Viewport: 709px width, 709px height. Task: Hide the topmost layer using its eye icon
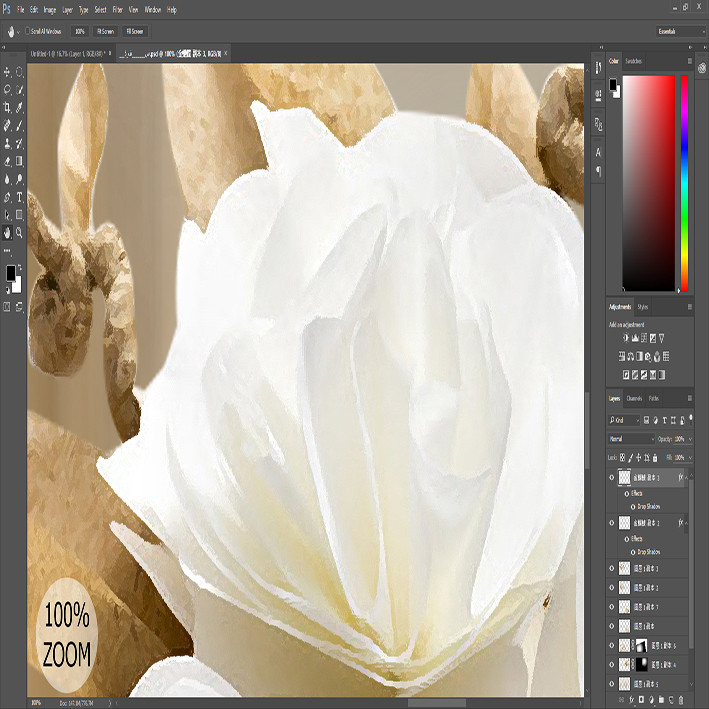click(612, 477)
